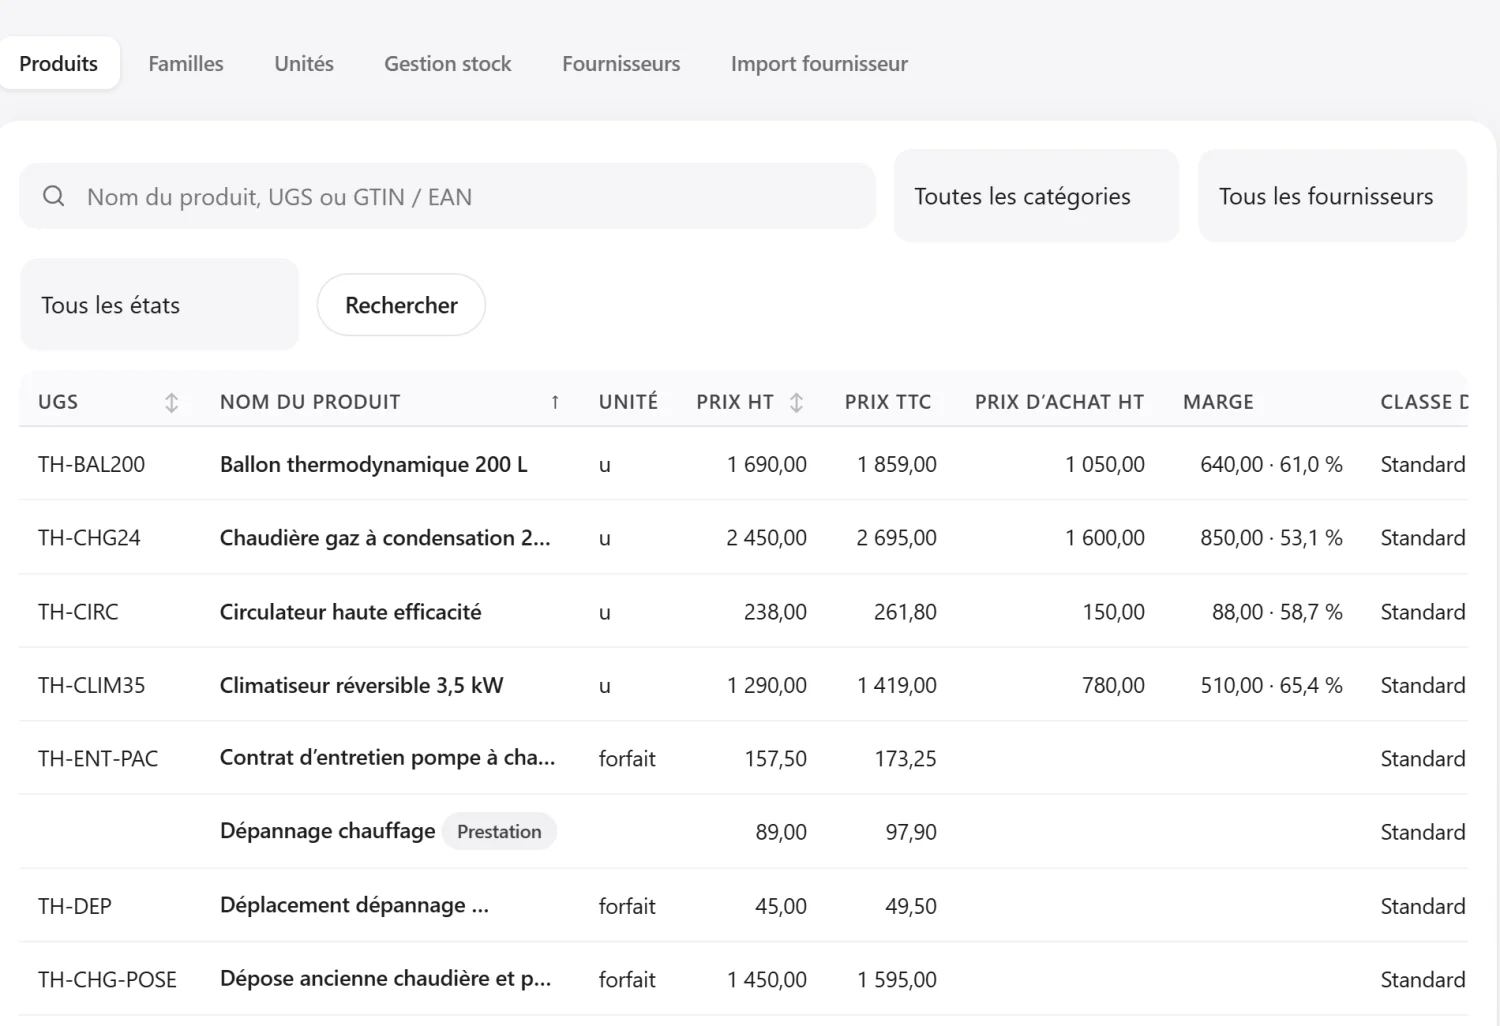Sort by Prix HT column arrows

[x=796, y=402]
